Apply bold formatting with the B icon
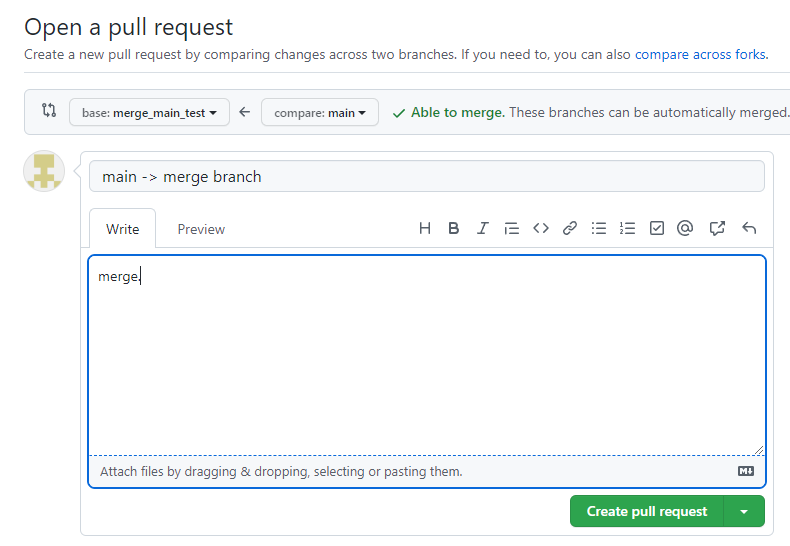 (x=453, y=229)
